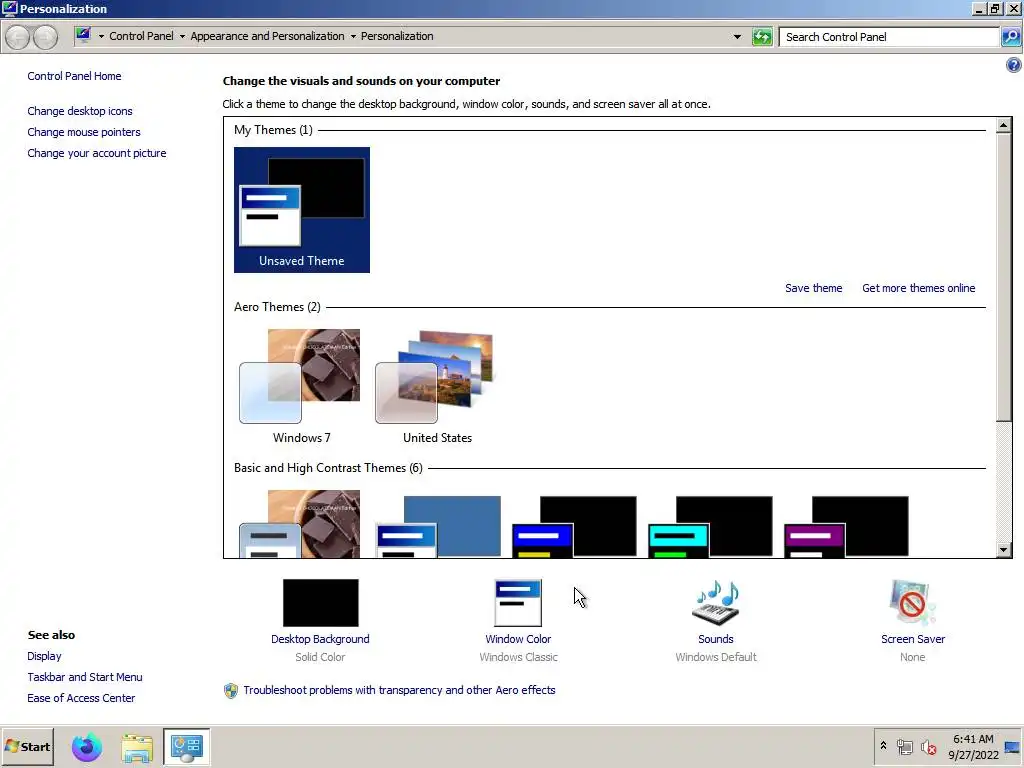The image size is (1024, 768).
Task: Open the Sounds icon
Action: (x=716, y=603)
